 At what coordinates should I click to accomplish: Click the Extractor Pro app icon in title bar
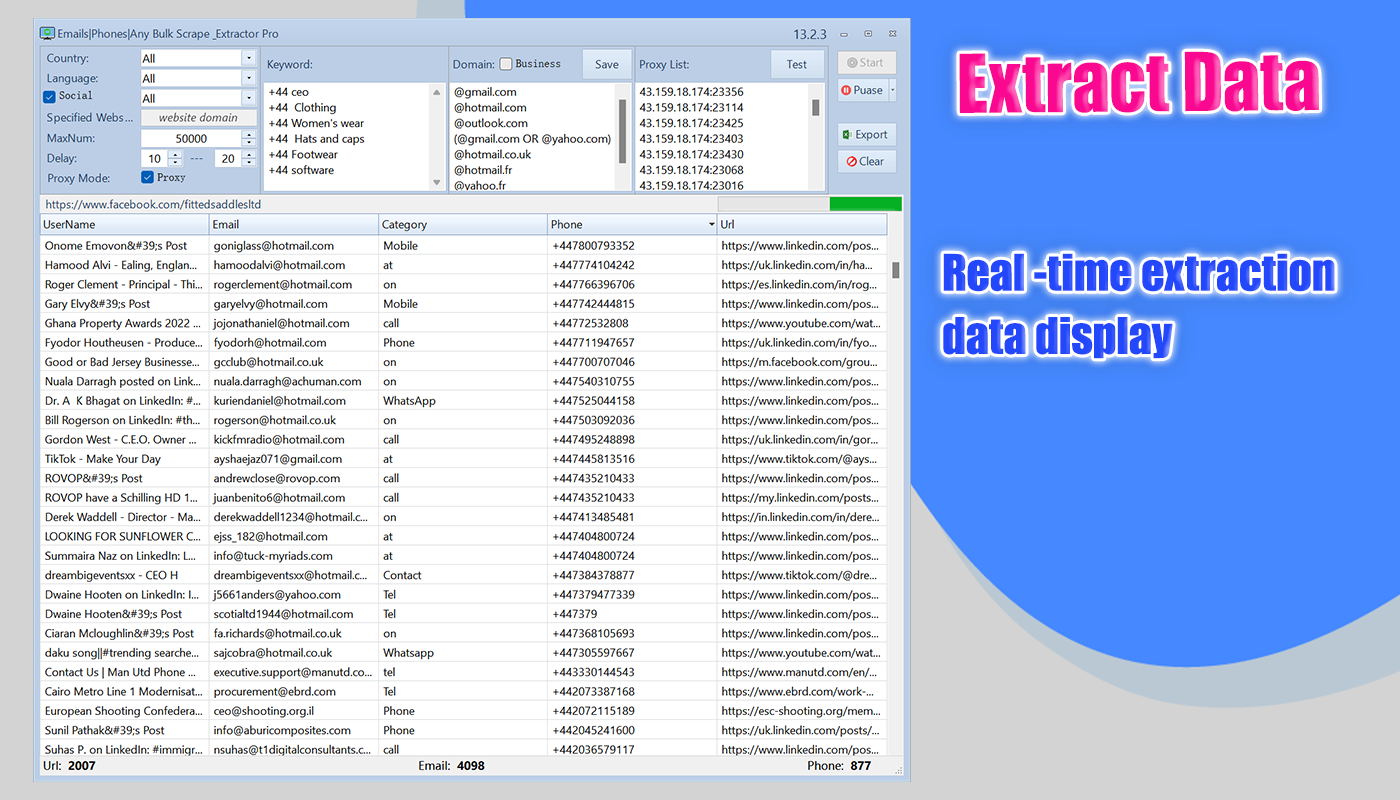pyautogui.click(x=47, y=33)
